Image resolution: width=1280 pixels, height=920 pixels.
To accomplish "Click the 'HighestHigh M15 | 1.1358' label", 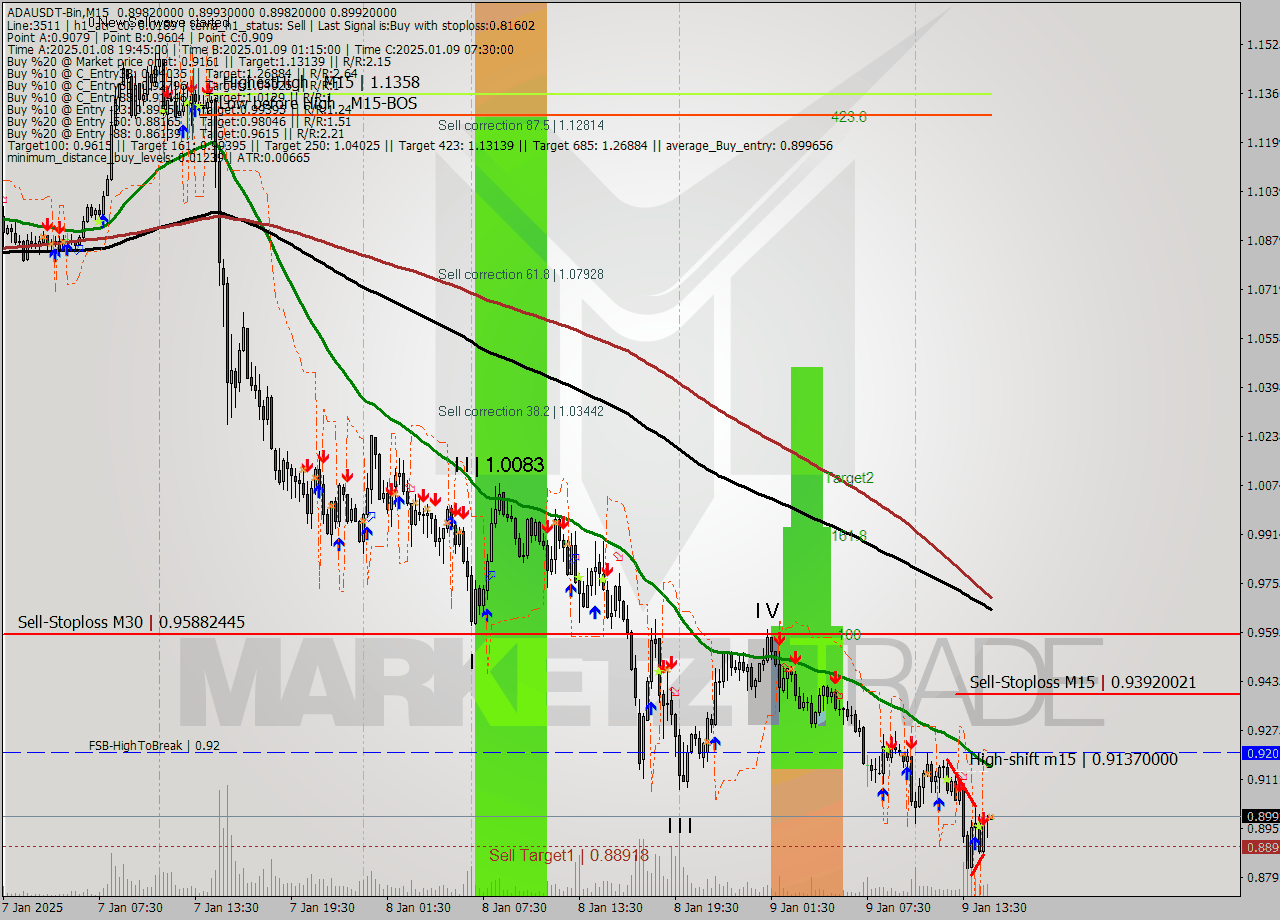I will [320, 82].
